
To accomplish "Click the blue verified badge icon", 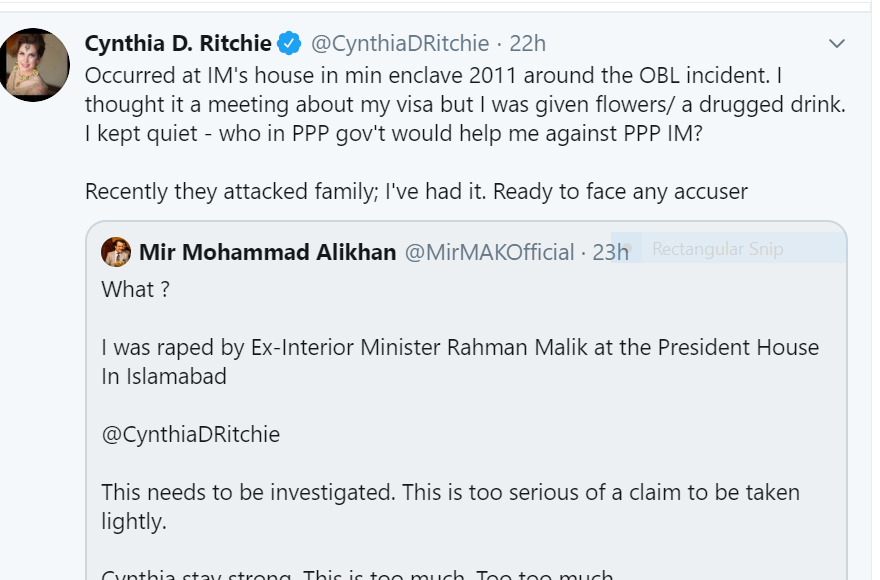I will tap(290, 43).
